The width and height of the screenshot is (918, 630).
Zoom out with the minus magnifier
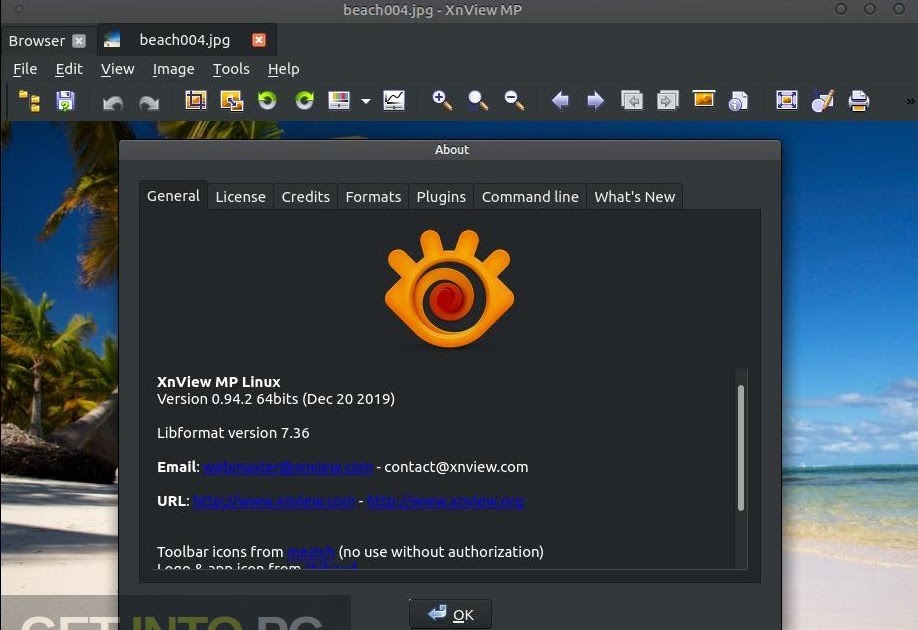coord(514,101)
